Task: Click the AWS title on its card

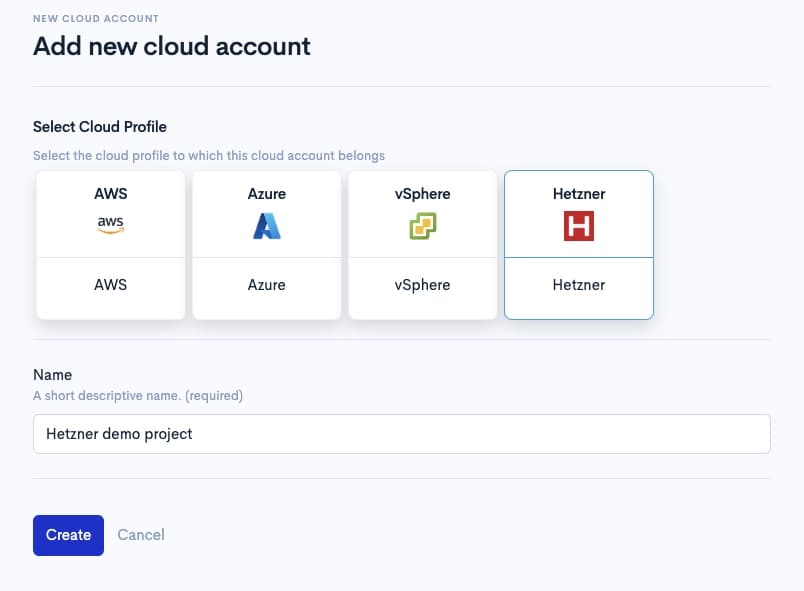Action: [110, 193]
